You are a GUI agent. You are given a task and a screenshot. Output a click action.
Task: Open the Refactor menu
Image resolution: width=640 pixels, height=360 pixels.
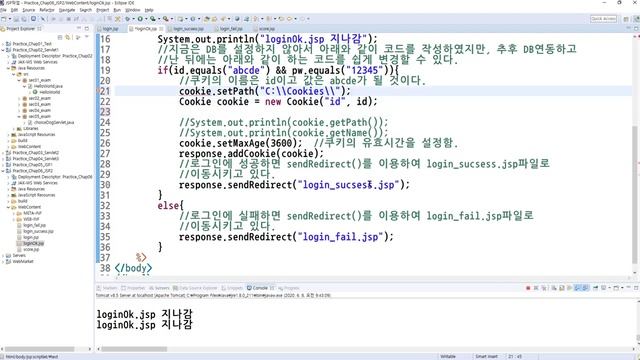(x=47, y=10)
